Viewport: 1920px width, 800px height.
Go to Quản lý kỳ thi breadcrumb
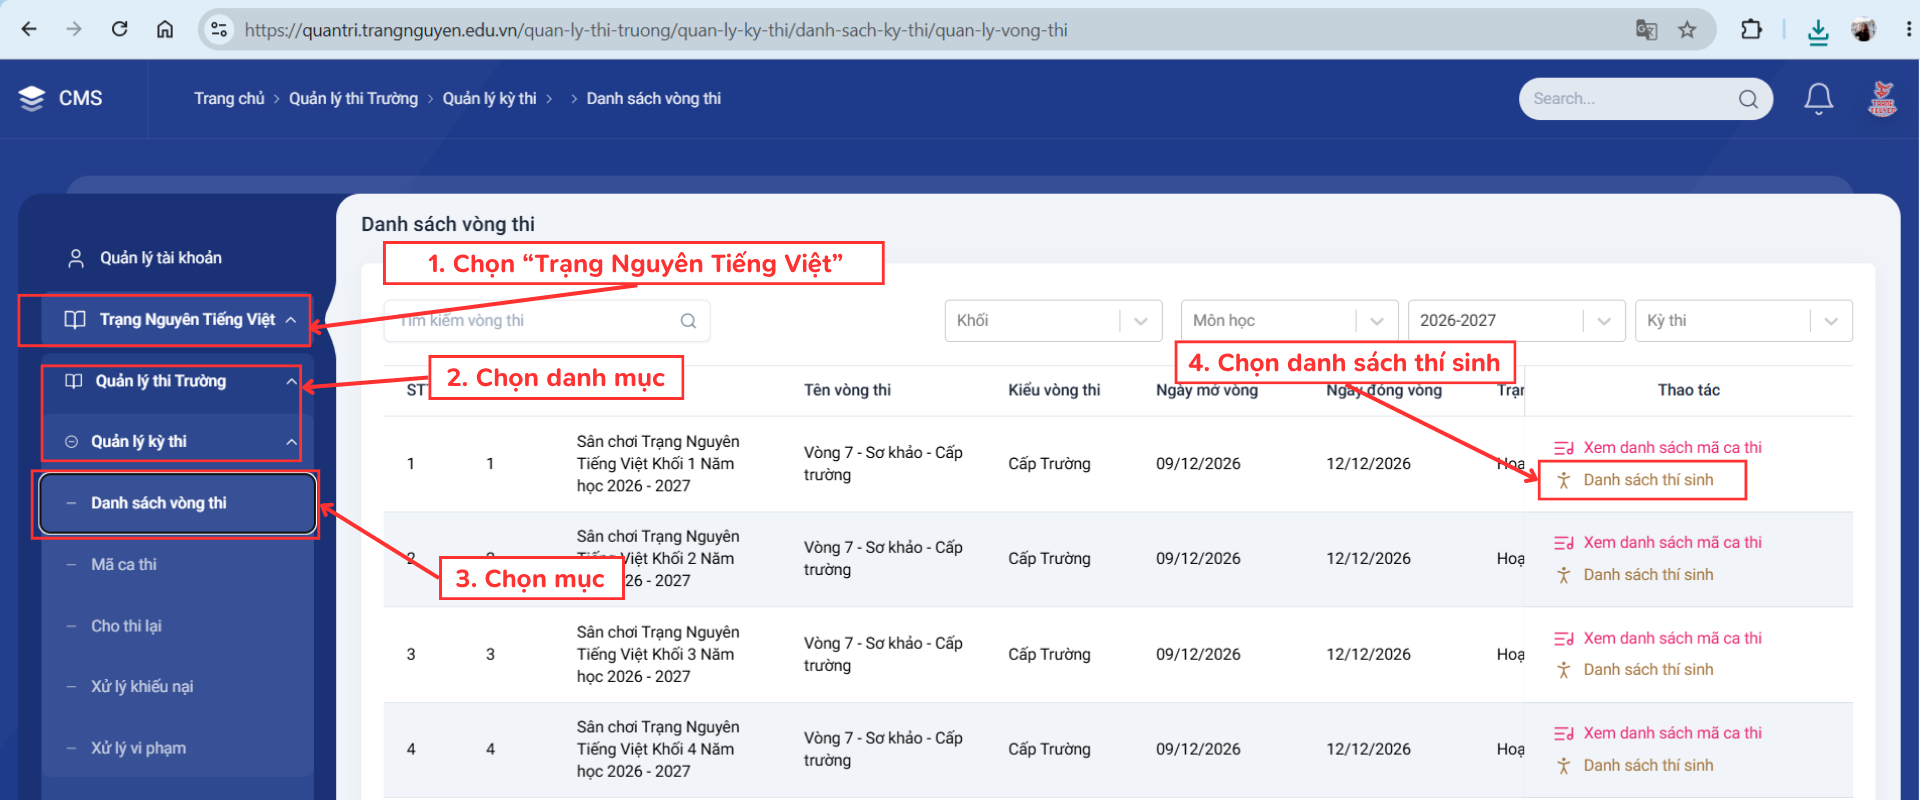point(489,98)
